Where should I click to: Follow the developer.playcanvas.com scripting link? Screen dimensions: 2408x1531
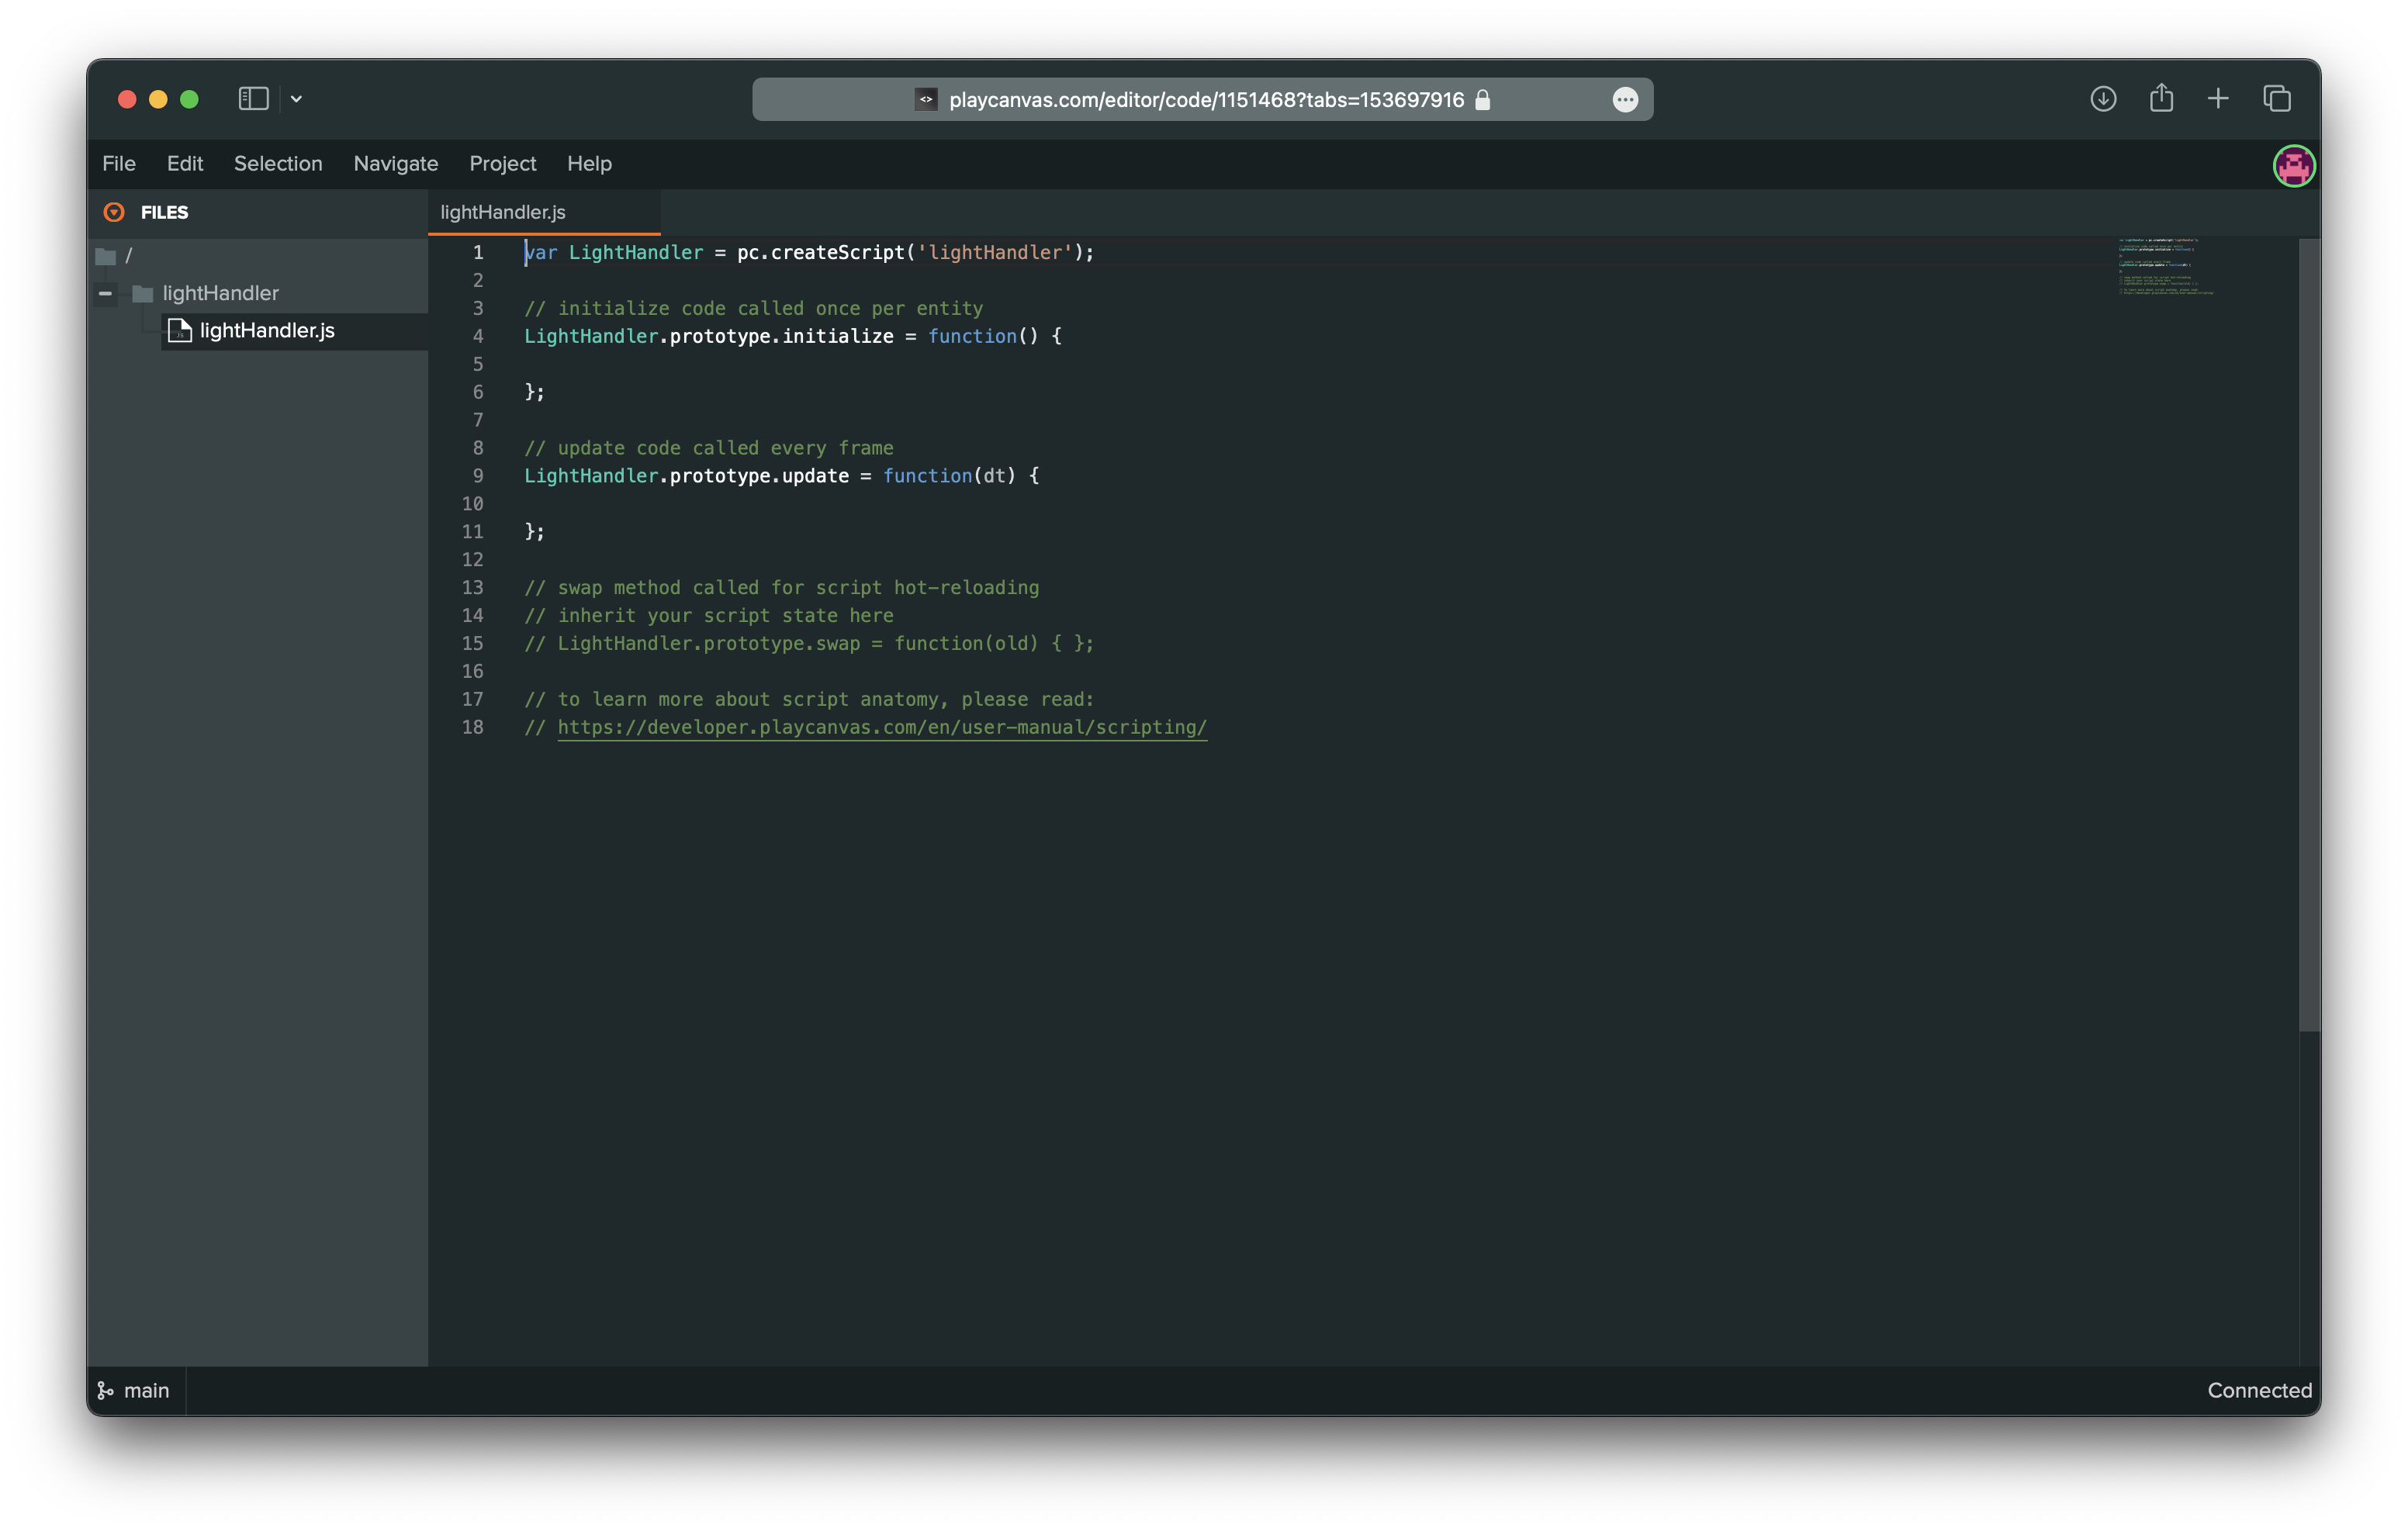click(x=881, y=727)
